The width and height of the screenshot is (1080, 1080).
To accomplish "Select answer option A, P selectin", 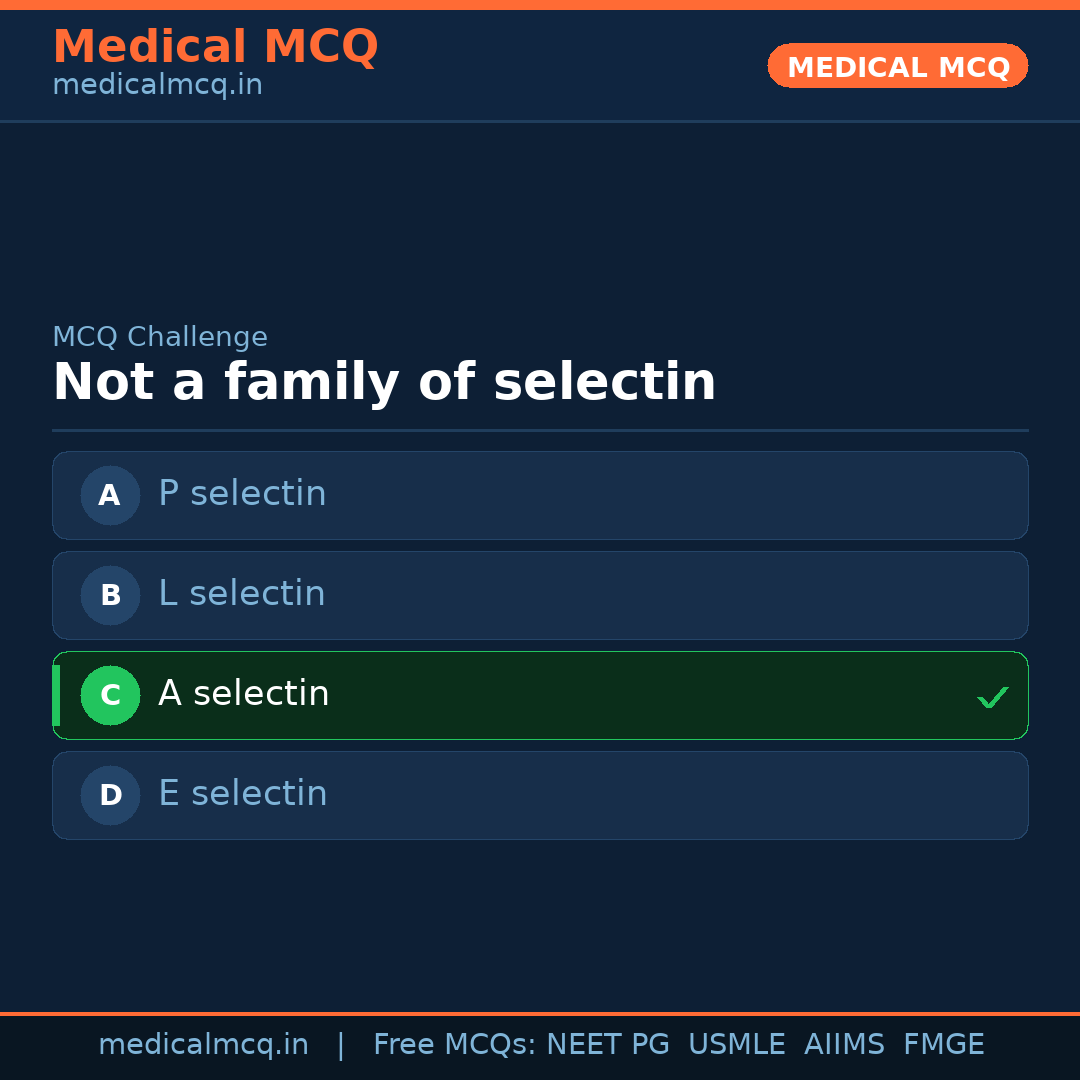I will 540,495.
